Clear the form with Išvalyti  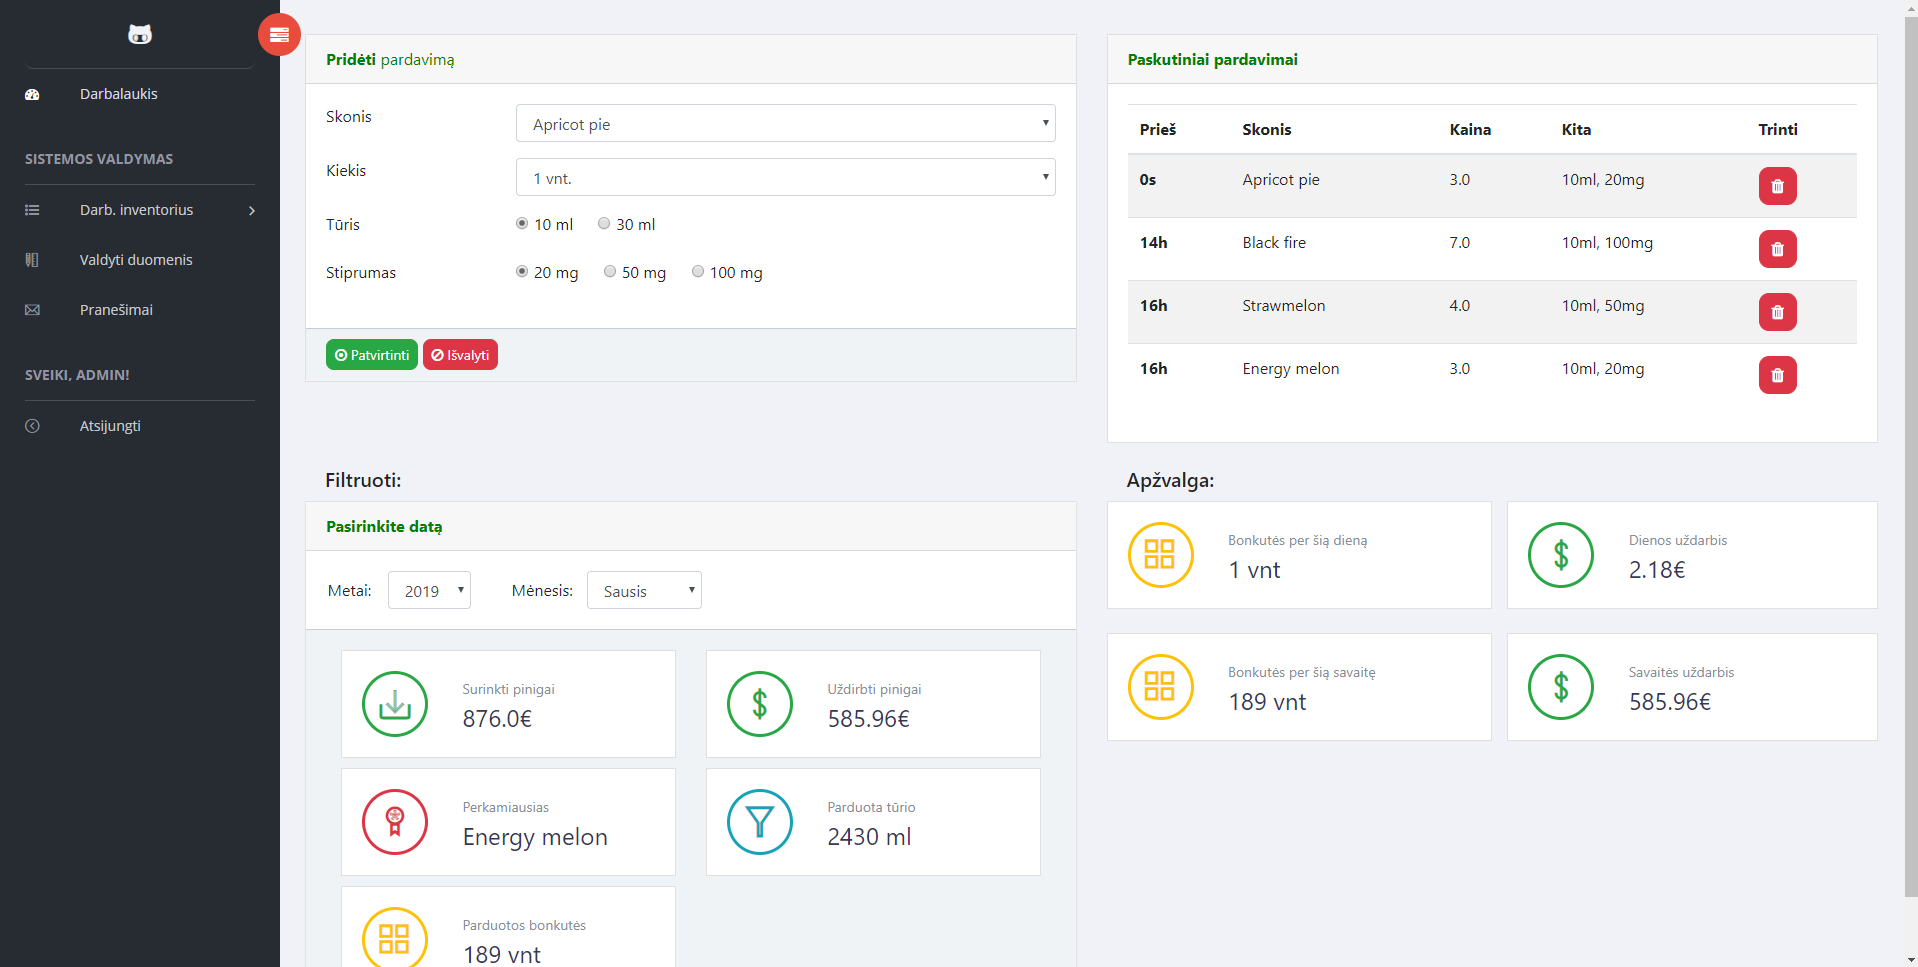[x=460, y=355]
